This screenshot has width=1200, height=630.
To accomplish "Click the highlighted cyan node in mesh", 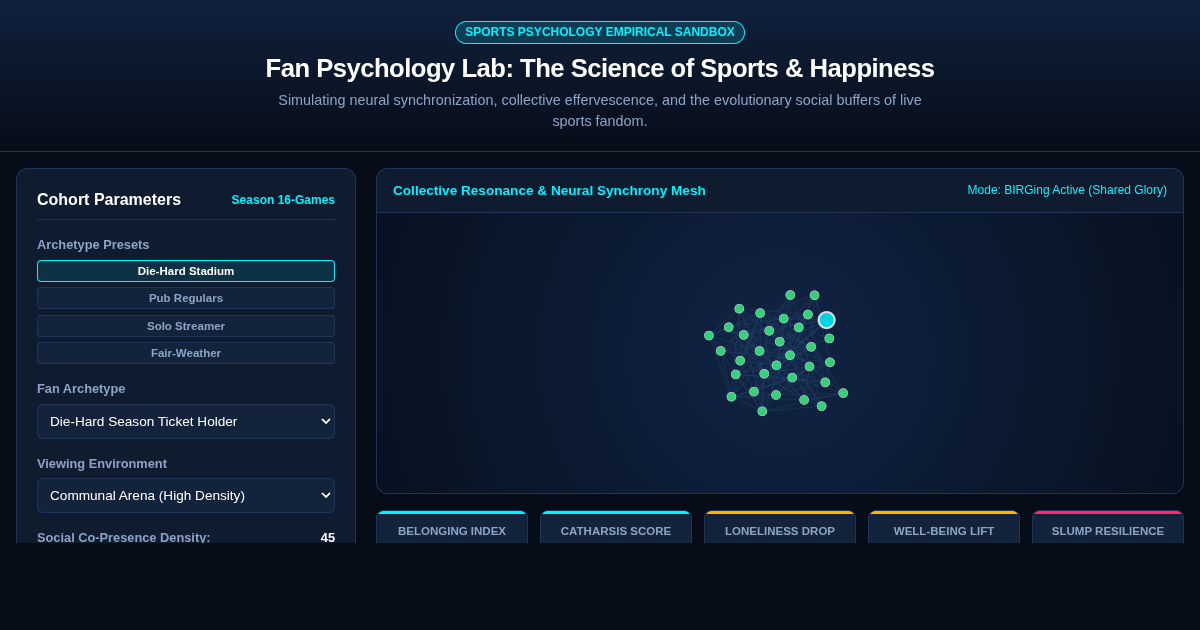I will [826, 320].
